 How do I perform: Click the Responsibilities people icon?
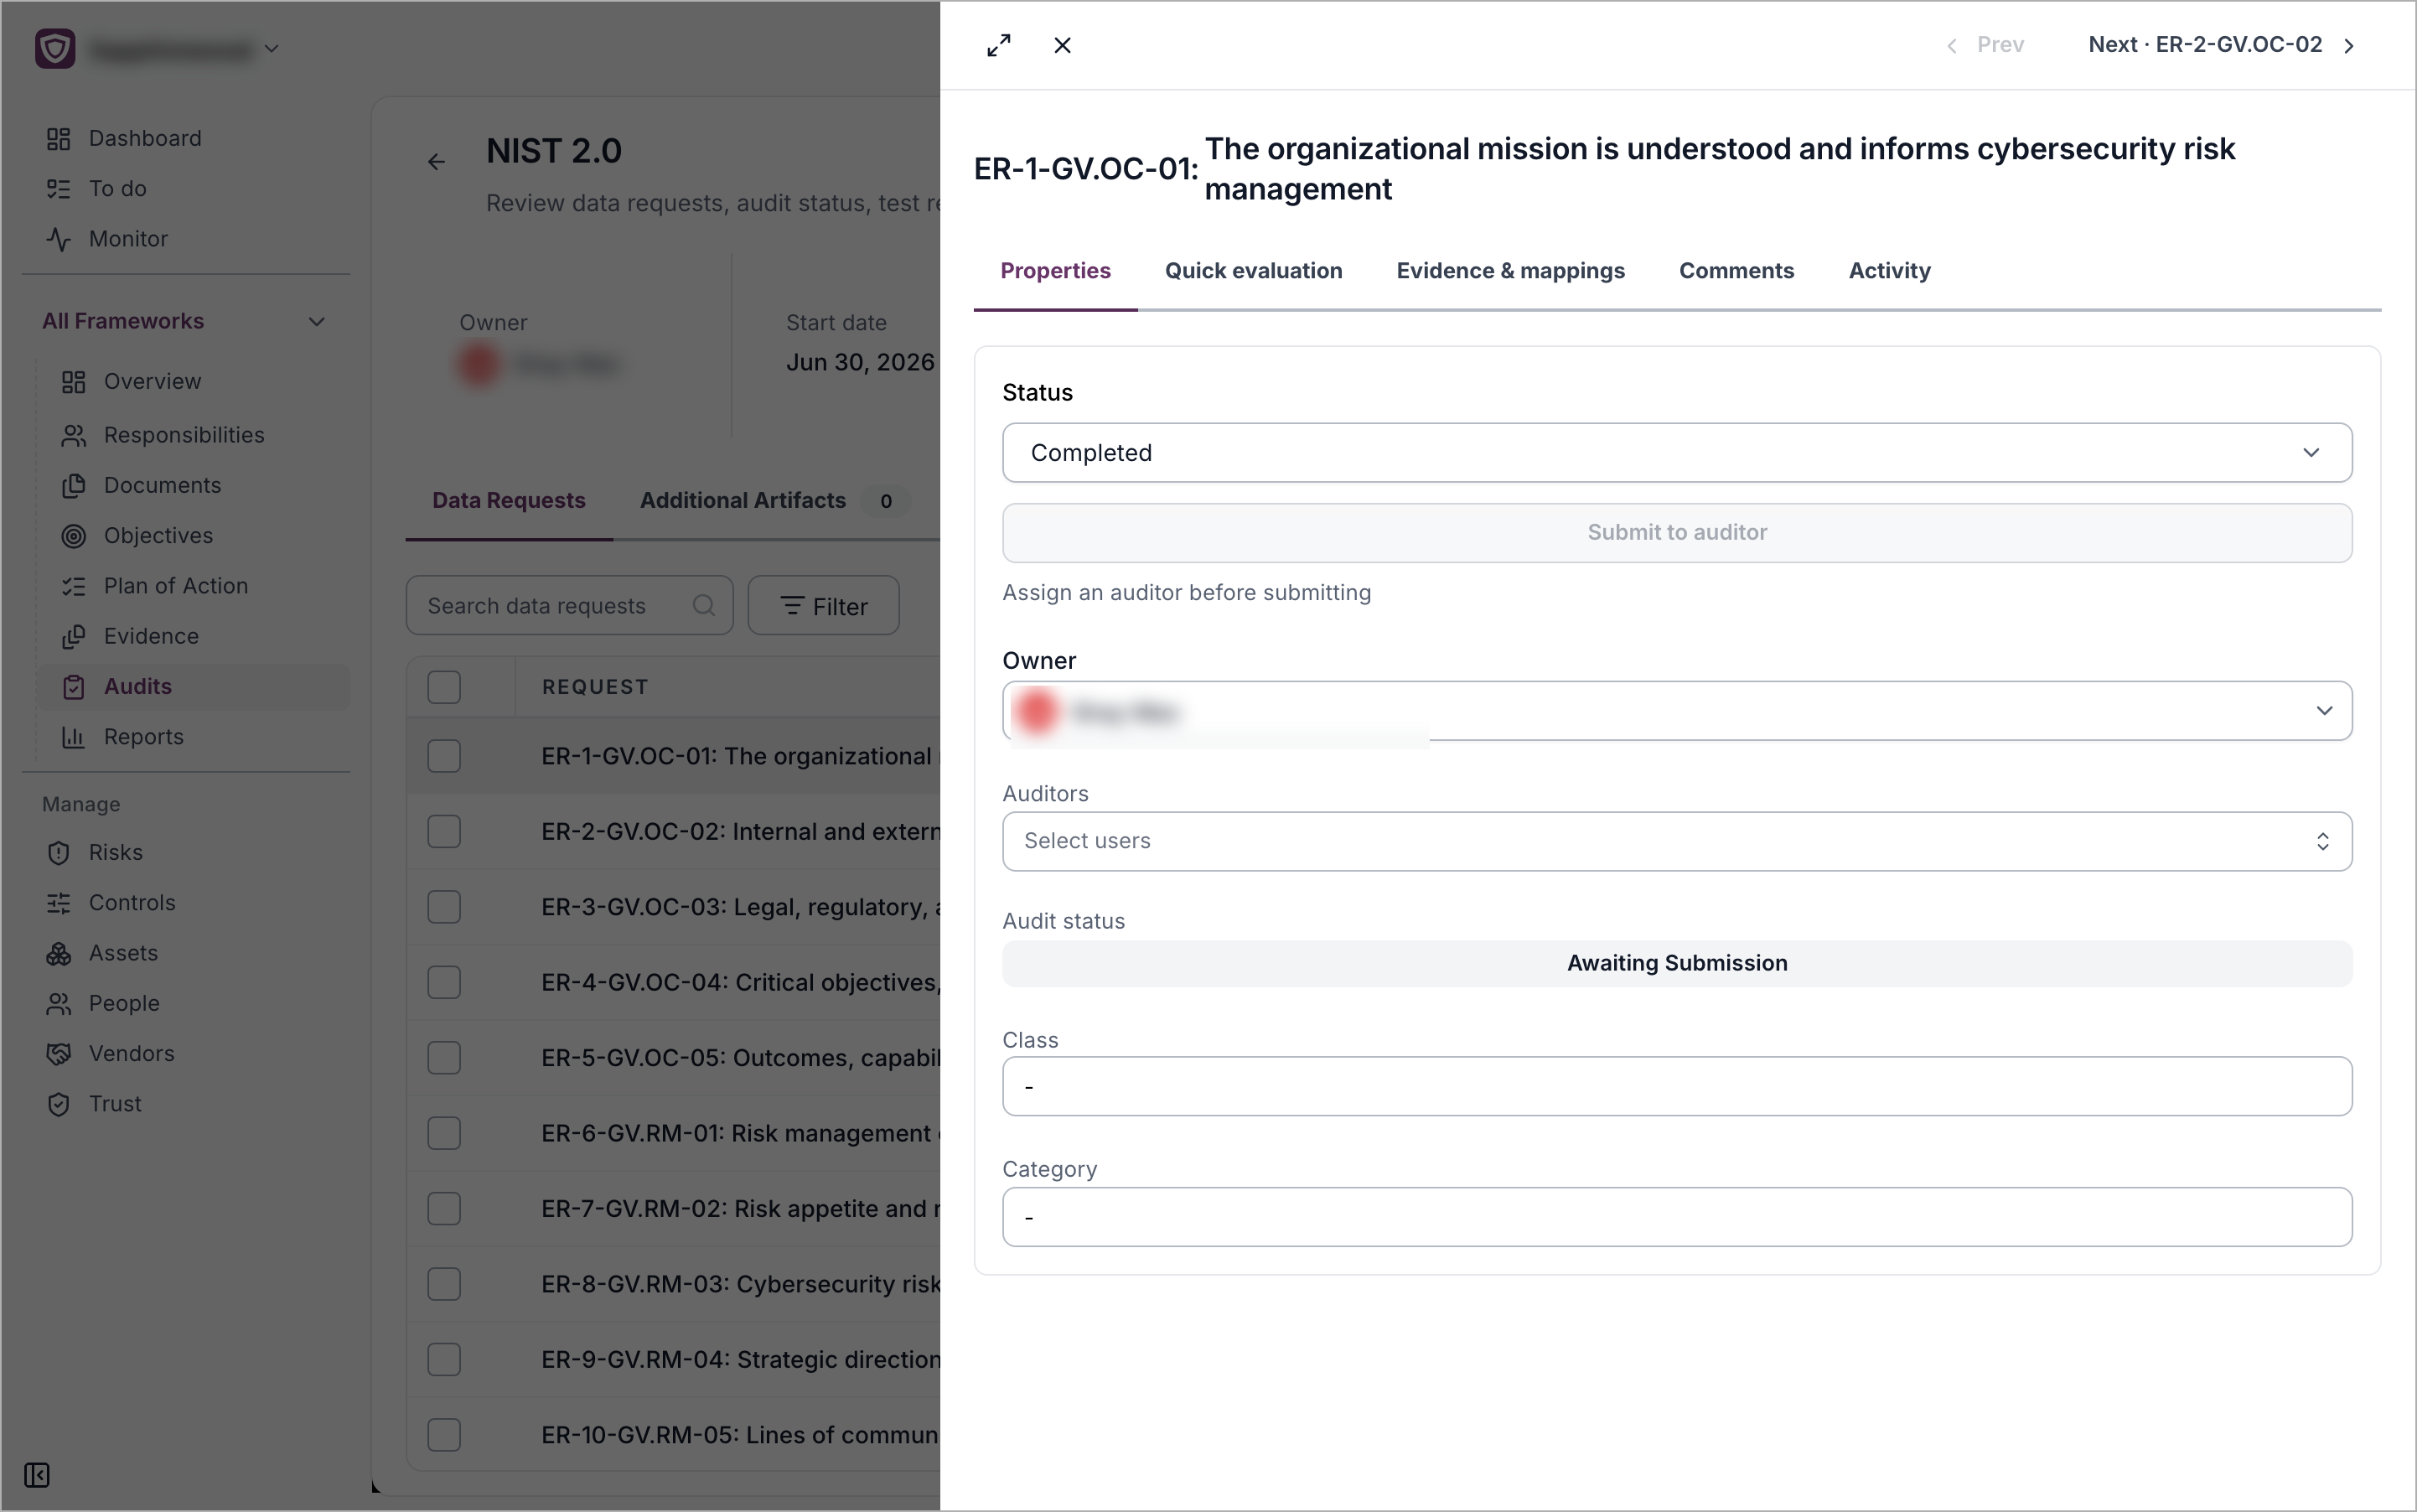tap(73, 435)
